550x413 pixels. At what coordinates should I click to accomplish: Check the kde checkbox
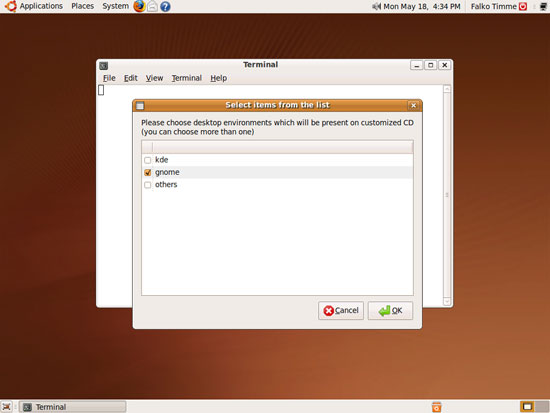(x=148, y=160)
